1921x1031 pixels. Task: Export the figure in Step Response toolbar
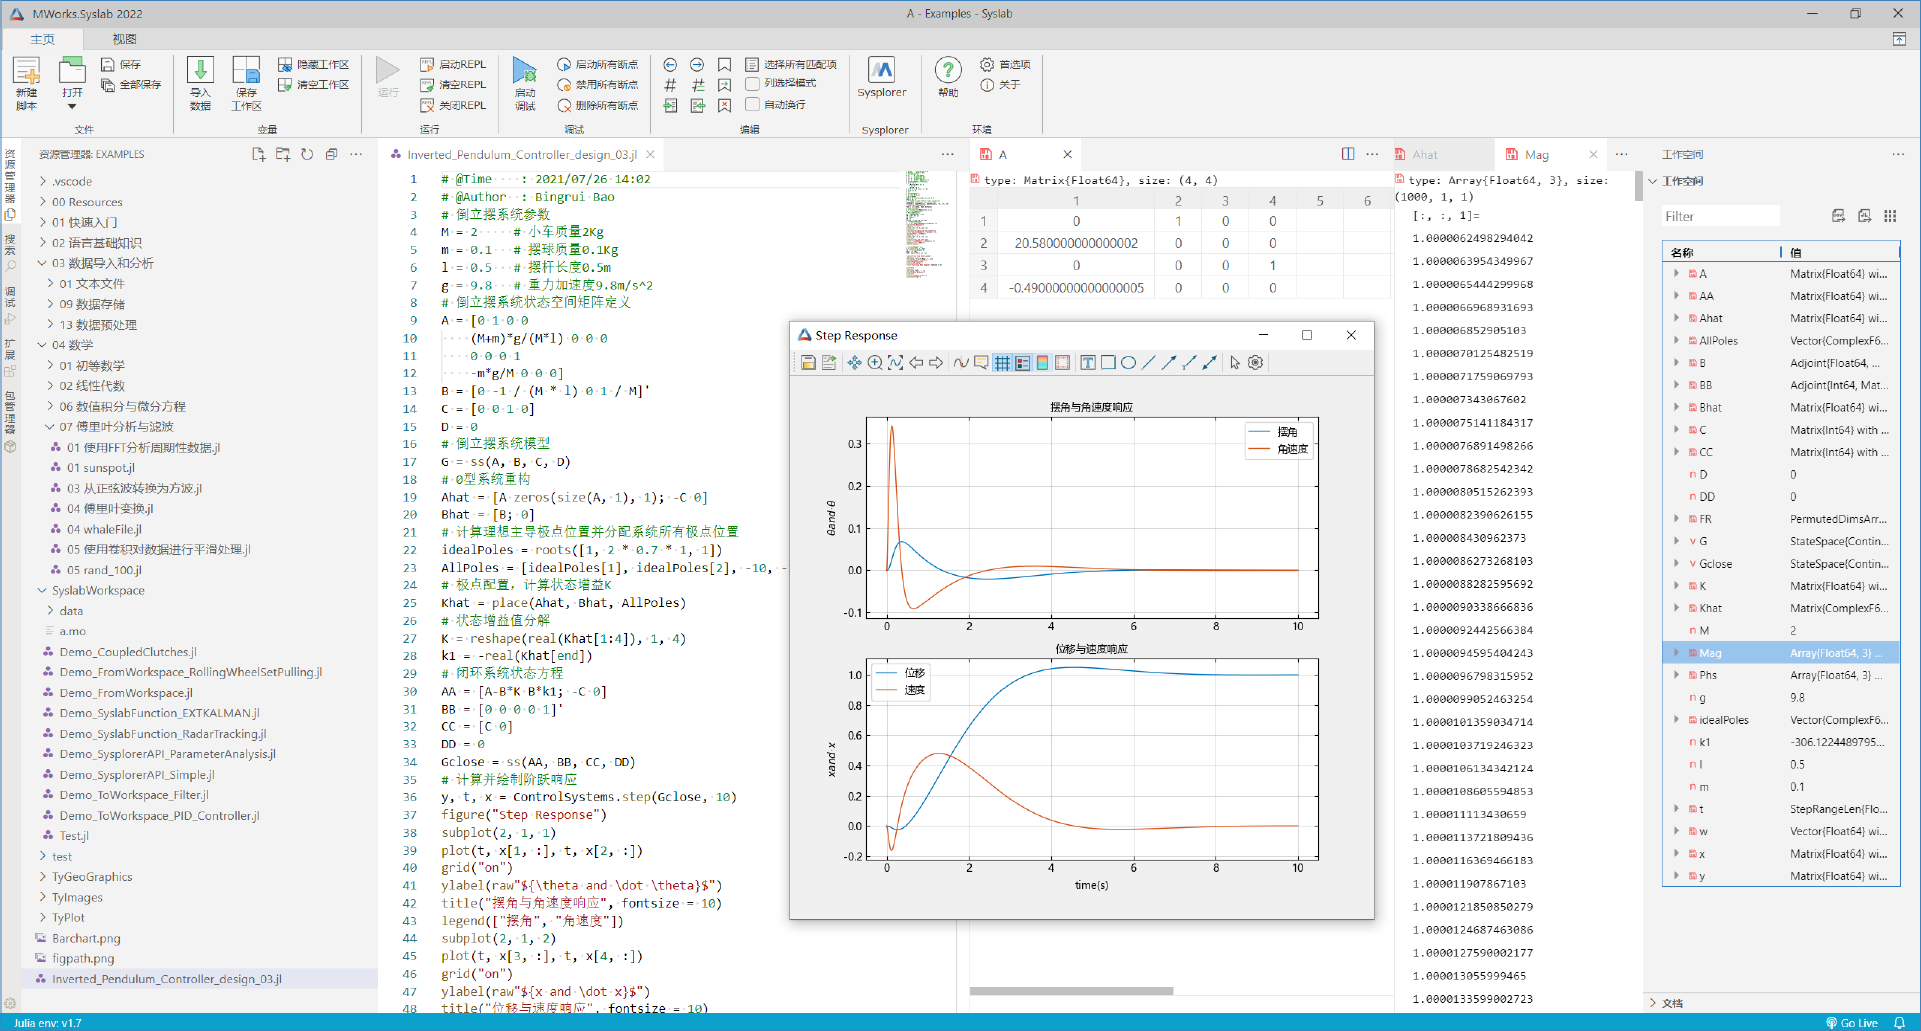tap(829, 363)
